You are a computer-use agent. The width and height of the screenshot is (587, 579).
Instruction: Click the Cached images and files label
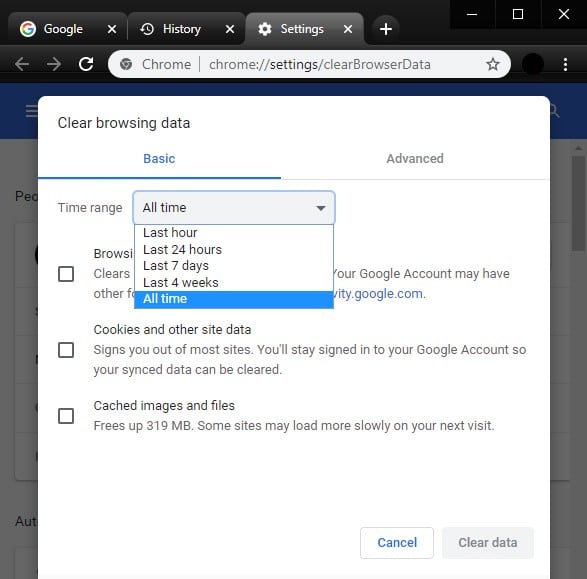164,406
